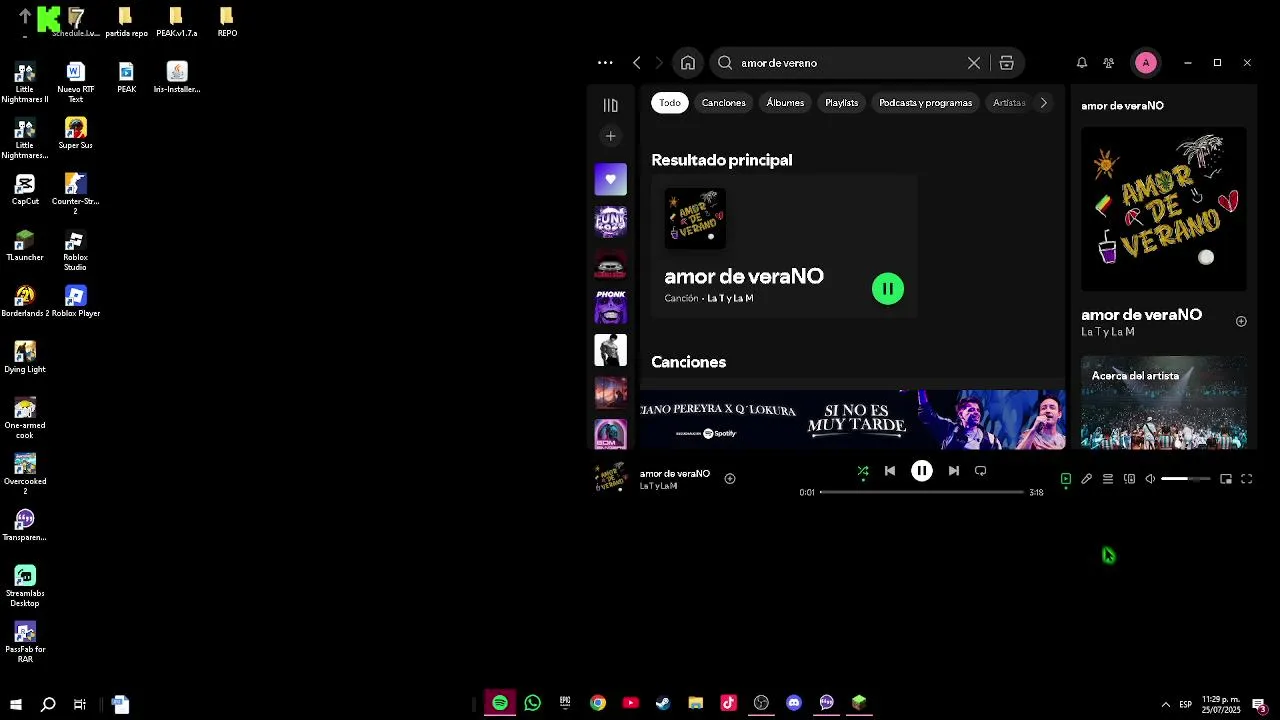Image resolution: width=1280 pixels, height=720 pixels.
Task: Open the PHONK playlist in sidebar
Action: click(x=610, y=307)
